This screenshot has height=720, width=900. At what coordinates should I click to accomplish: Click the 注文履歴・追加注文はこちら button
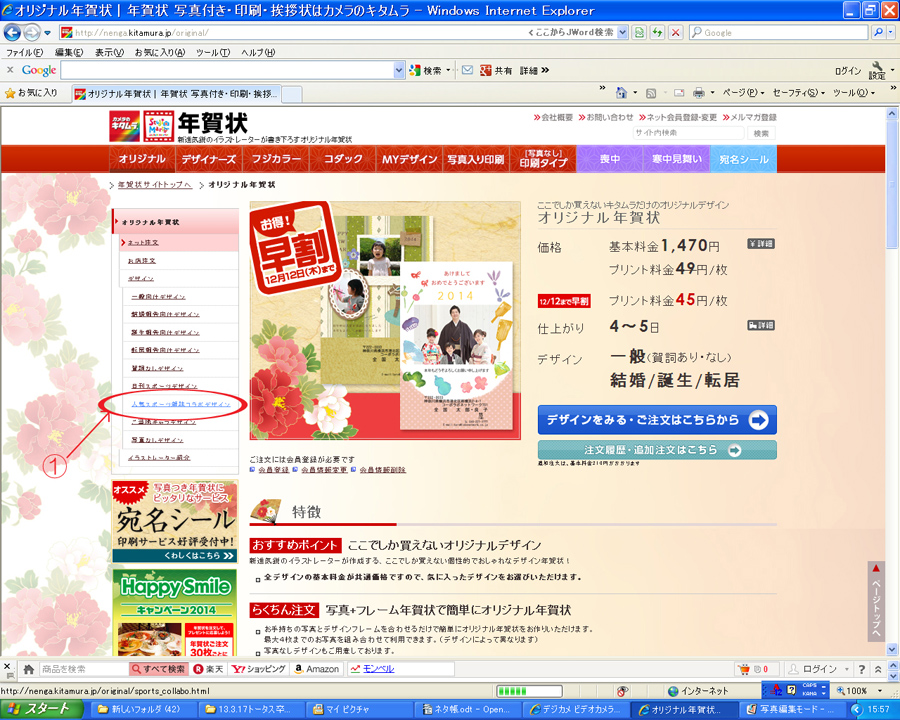pyautogui.click(x=656, y=450)
